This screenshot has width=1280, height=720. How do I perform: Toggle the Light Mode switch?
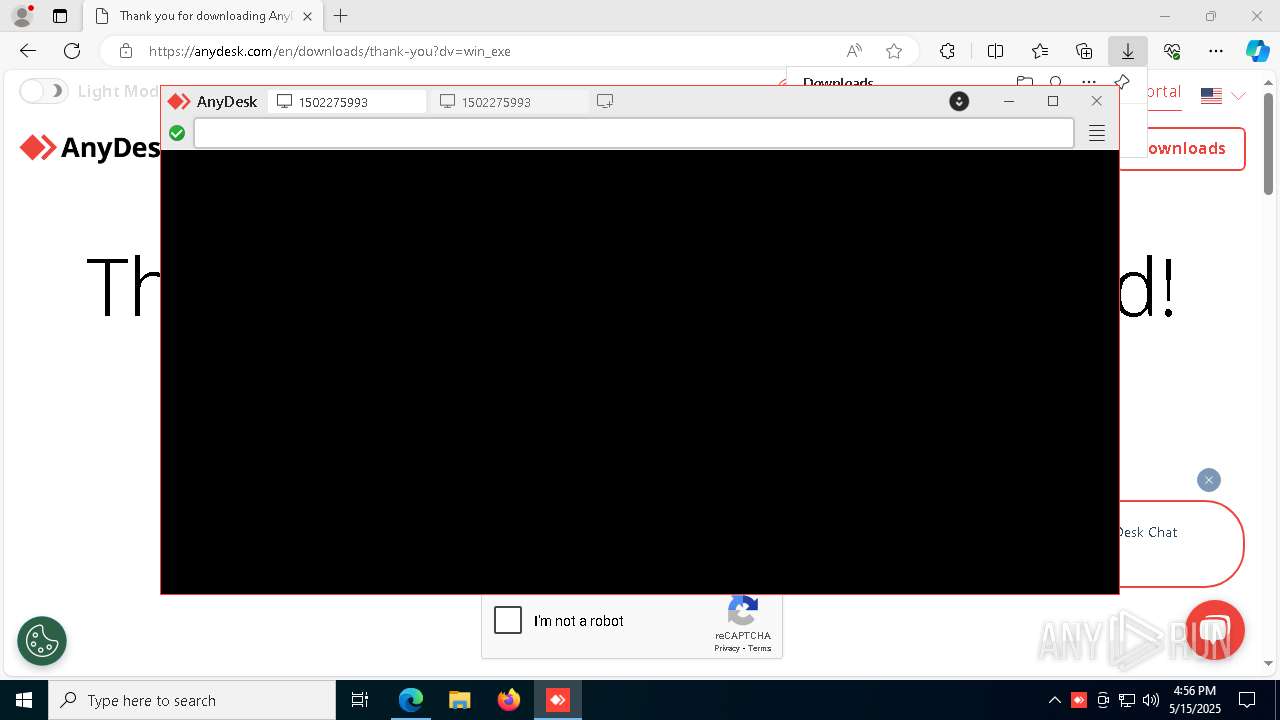[43, 91]
